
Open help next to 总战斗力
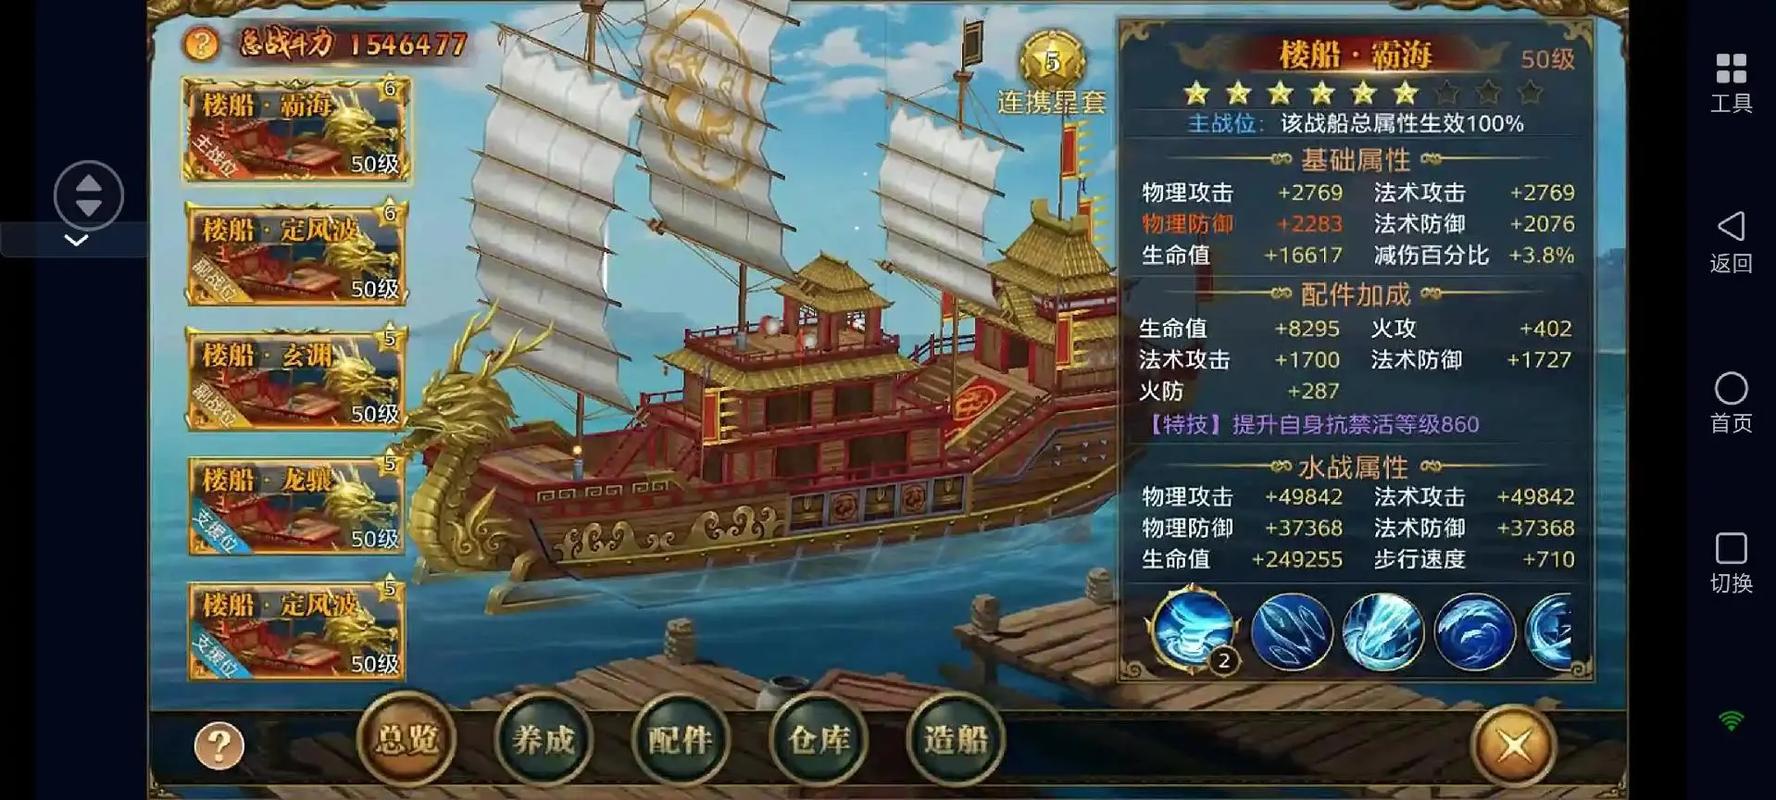[202, 44]
